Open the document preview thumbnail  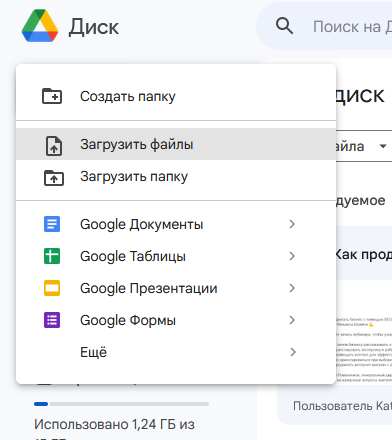pyautogui.click(x=364, y=333)
